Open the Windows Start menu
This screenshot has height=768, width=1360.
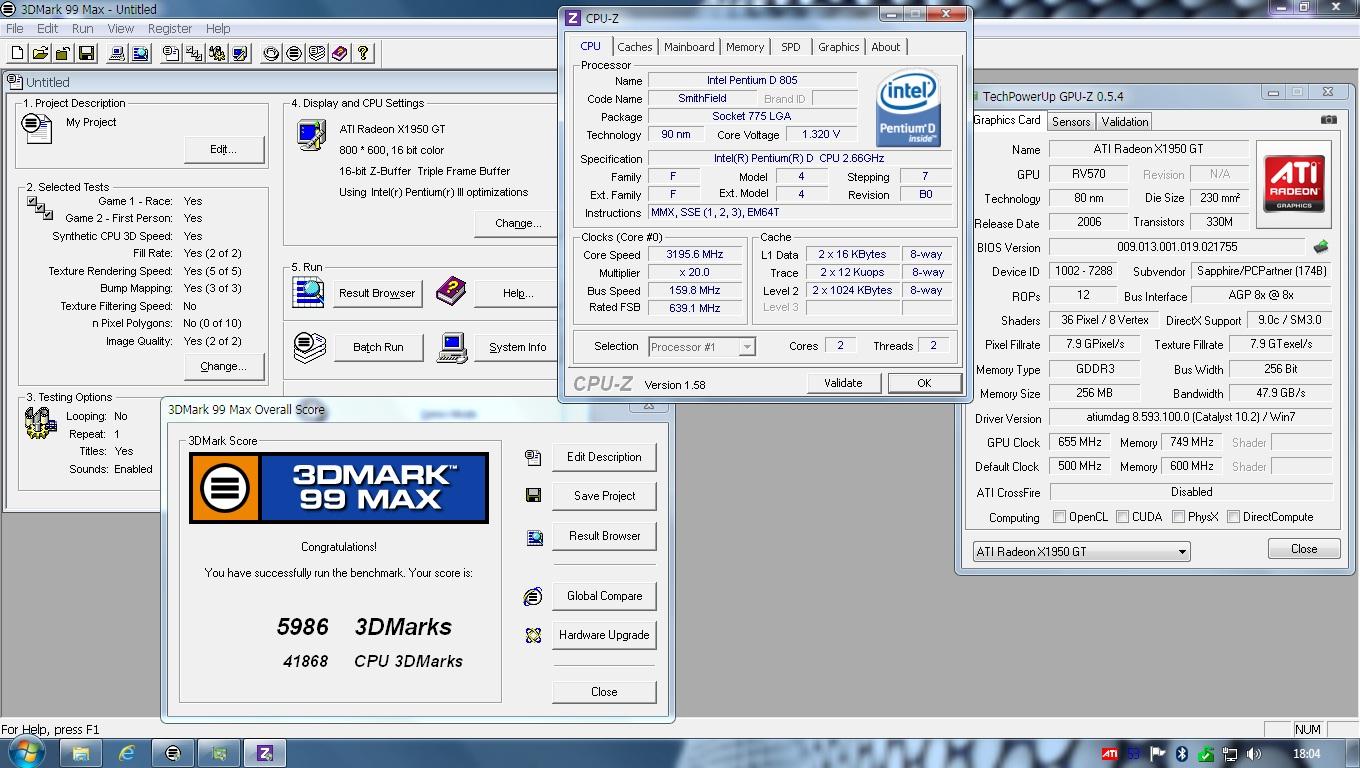point(26,752)
